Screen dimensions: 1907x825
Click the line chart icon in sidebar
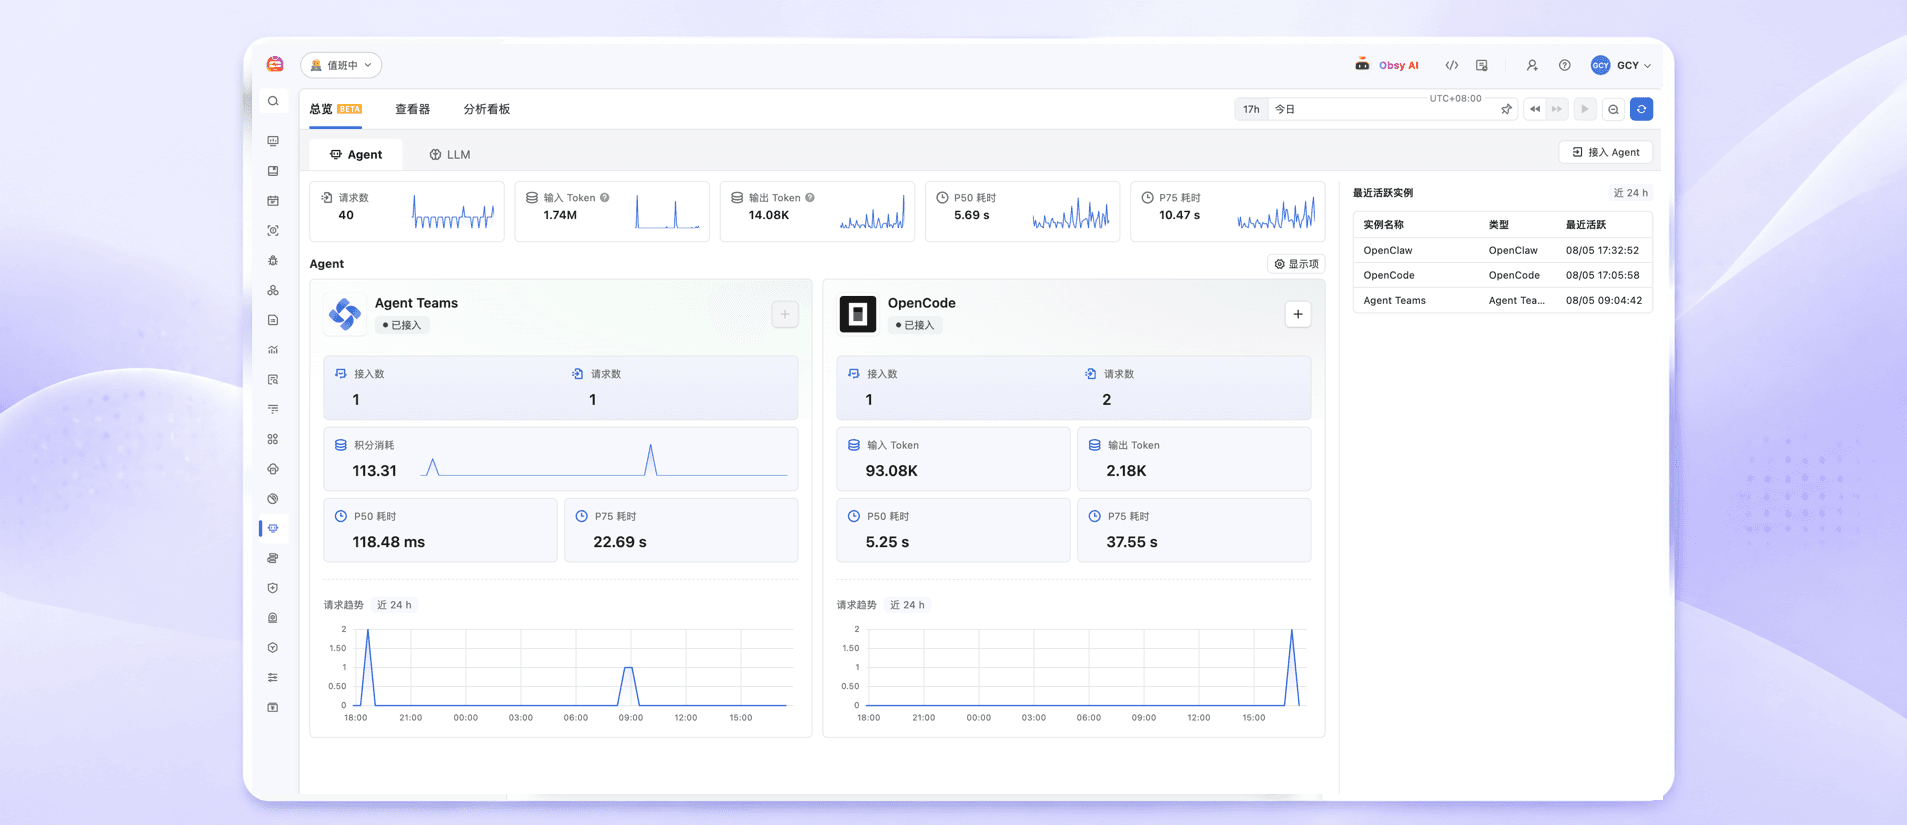point(273,350)
